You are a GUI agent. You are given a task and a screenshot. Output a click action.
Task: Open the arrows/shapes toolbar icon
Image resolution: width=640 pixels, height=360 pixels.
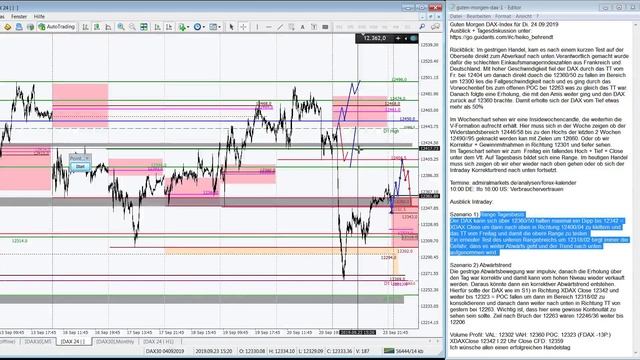[325, 27]
